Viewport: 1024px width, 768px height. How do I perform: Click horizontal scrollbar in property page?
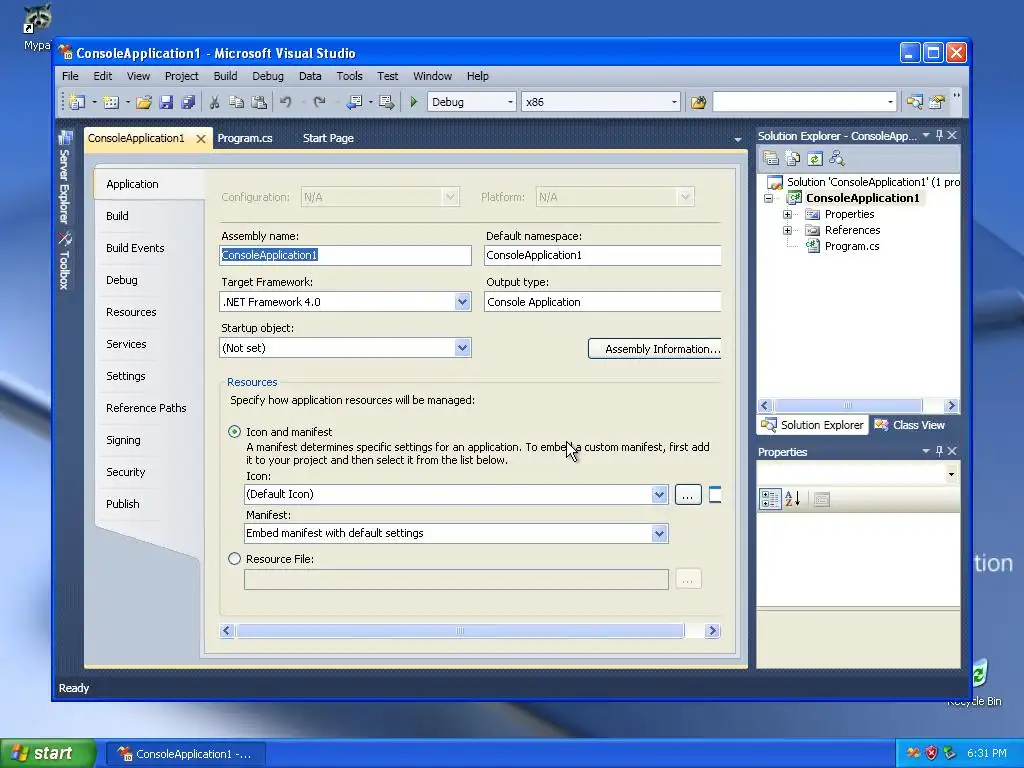coord(460,631)
